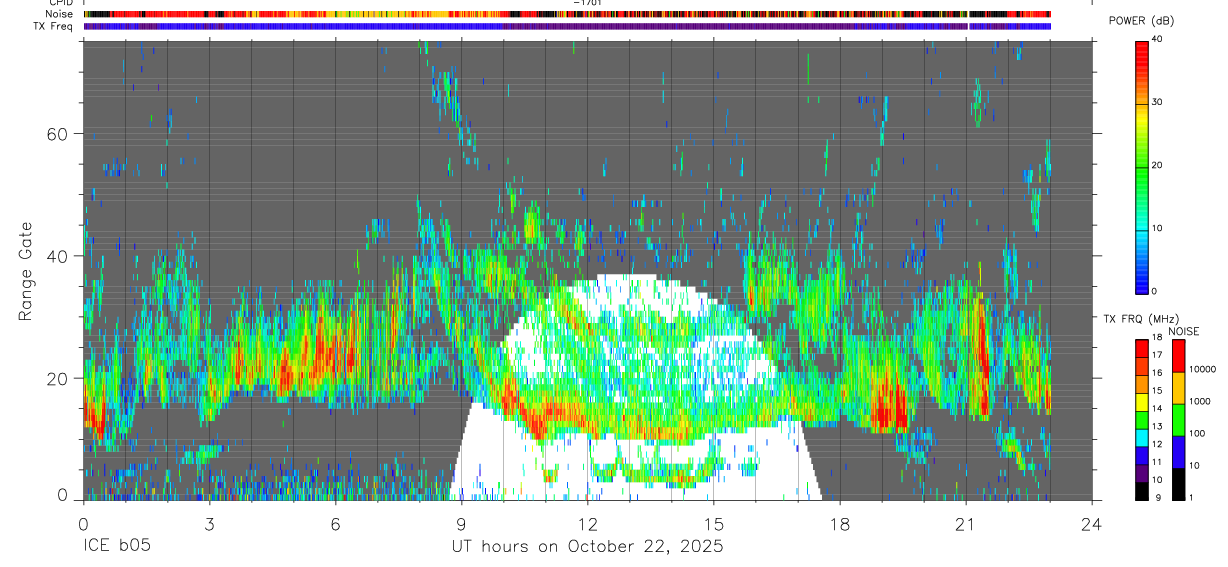Select the green swatch in the TX FRQ legend
This screenshot has height=567, width=1228.
[1141, 419]
